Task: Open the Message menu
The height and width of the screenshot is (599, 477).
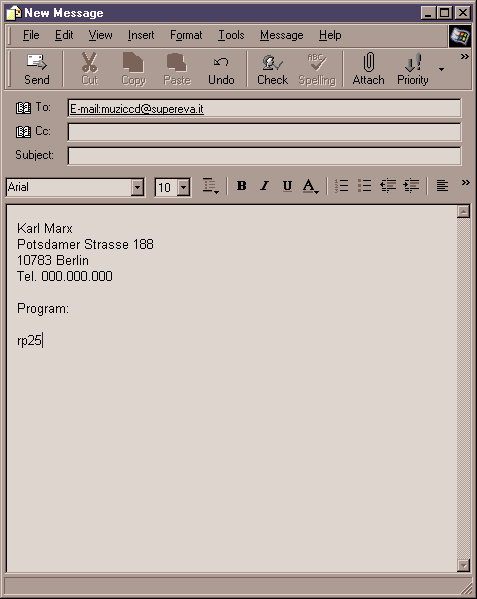Action: click(x=281, y=35)
